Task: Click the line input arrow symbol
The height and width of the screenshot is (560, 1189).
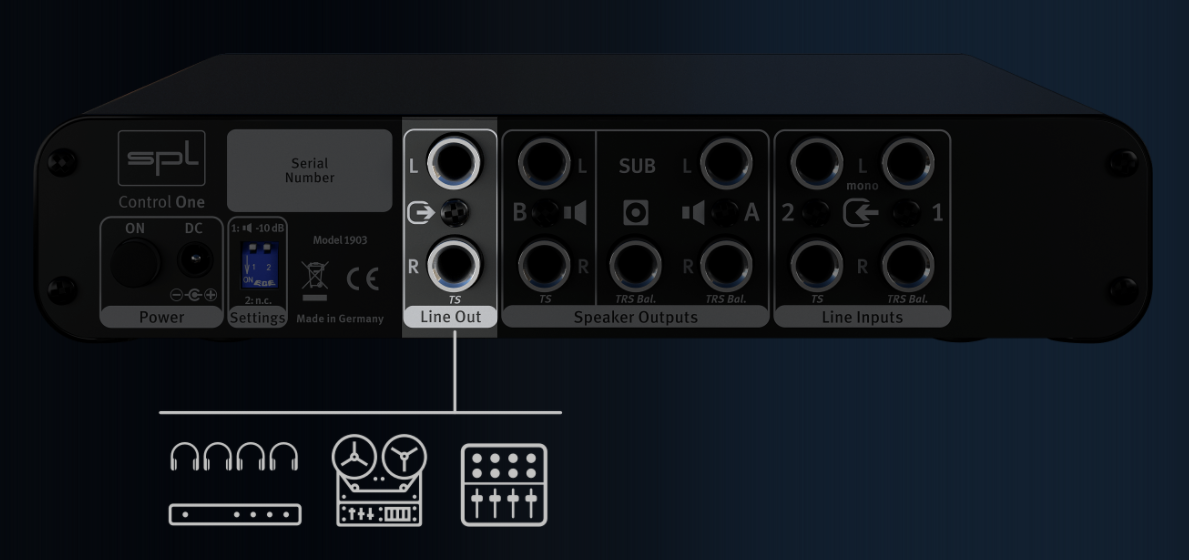Action: point(861,213)
